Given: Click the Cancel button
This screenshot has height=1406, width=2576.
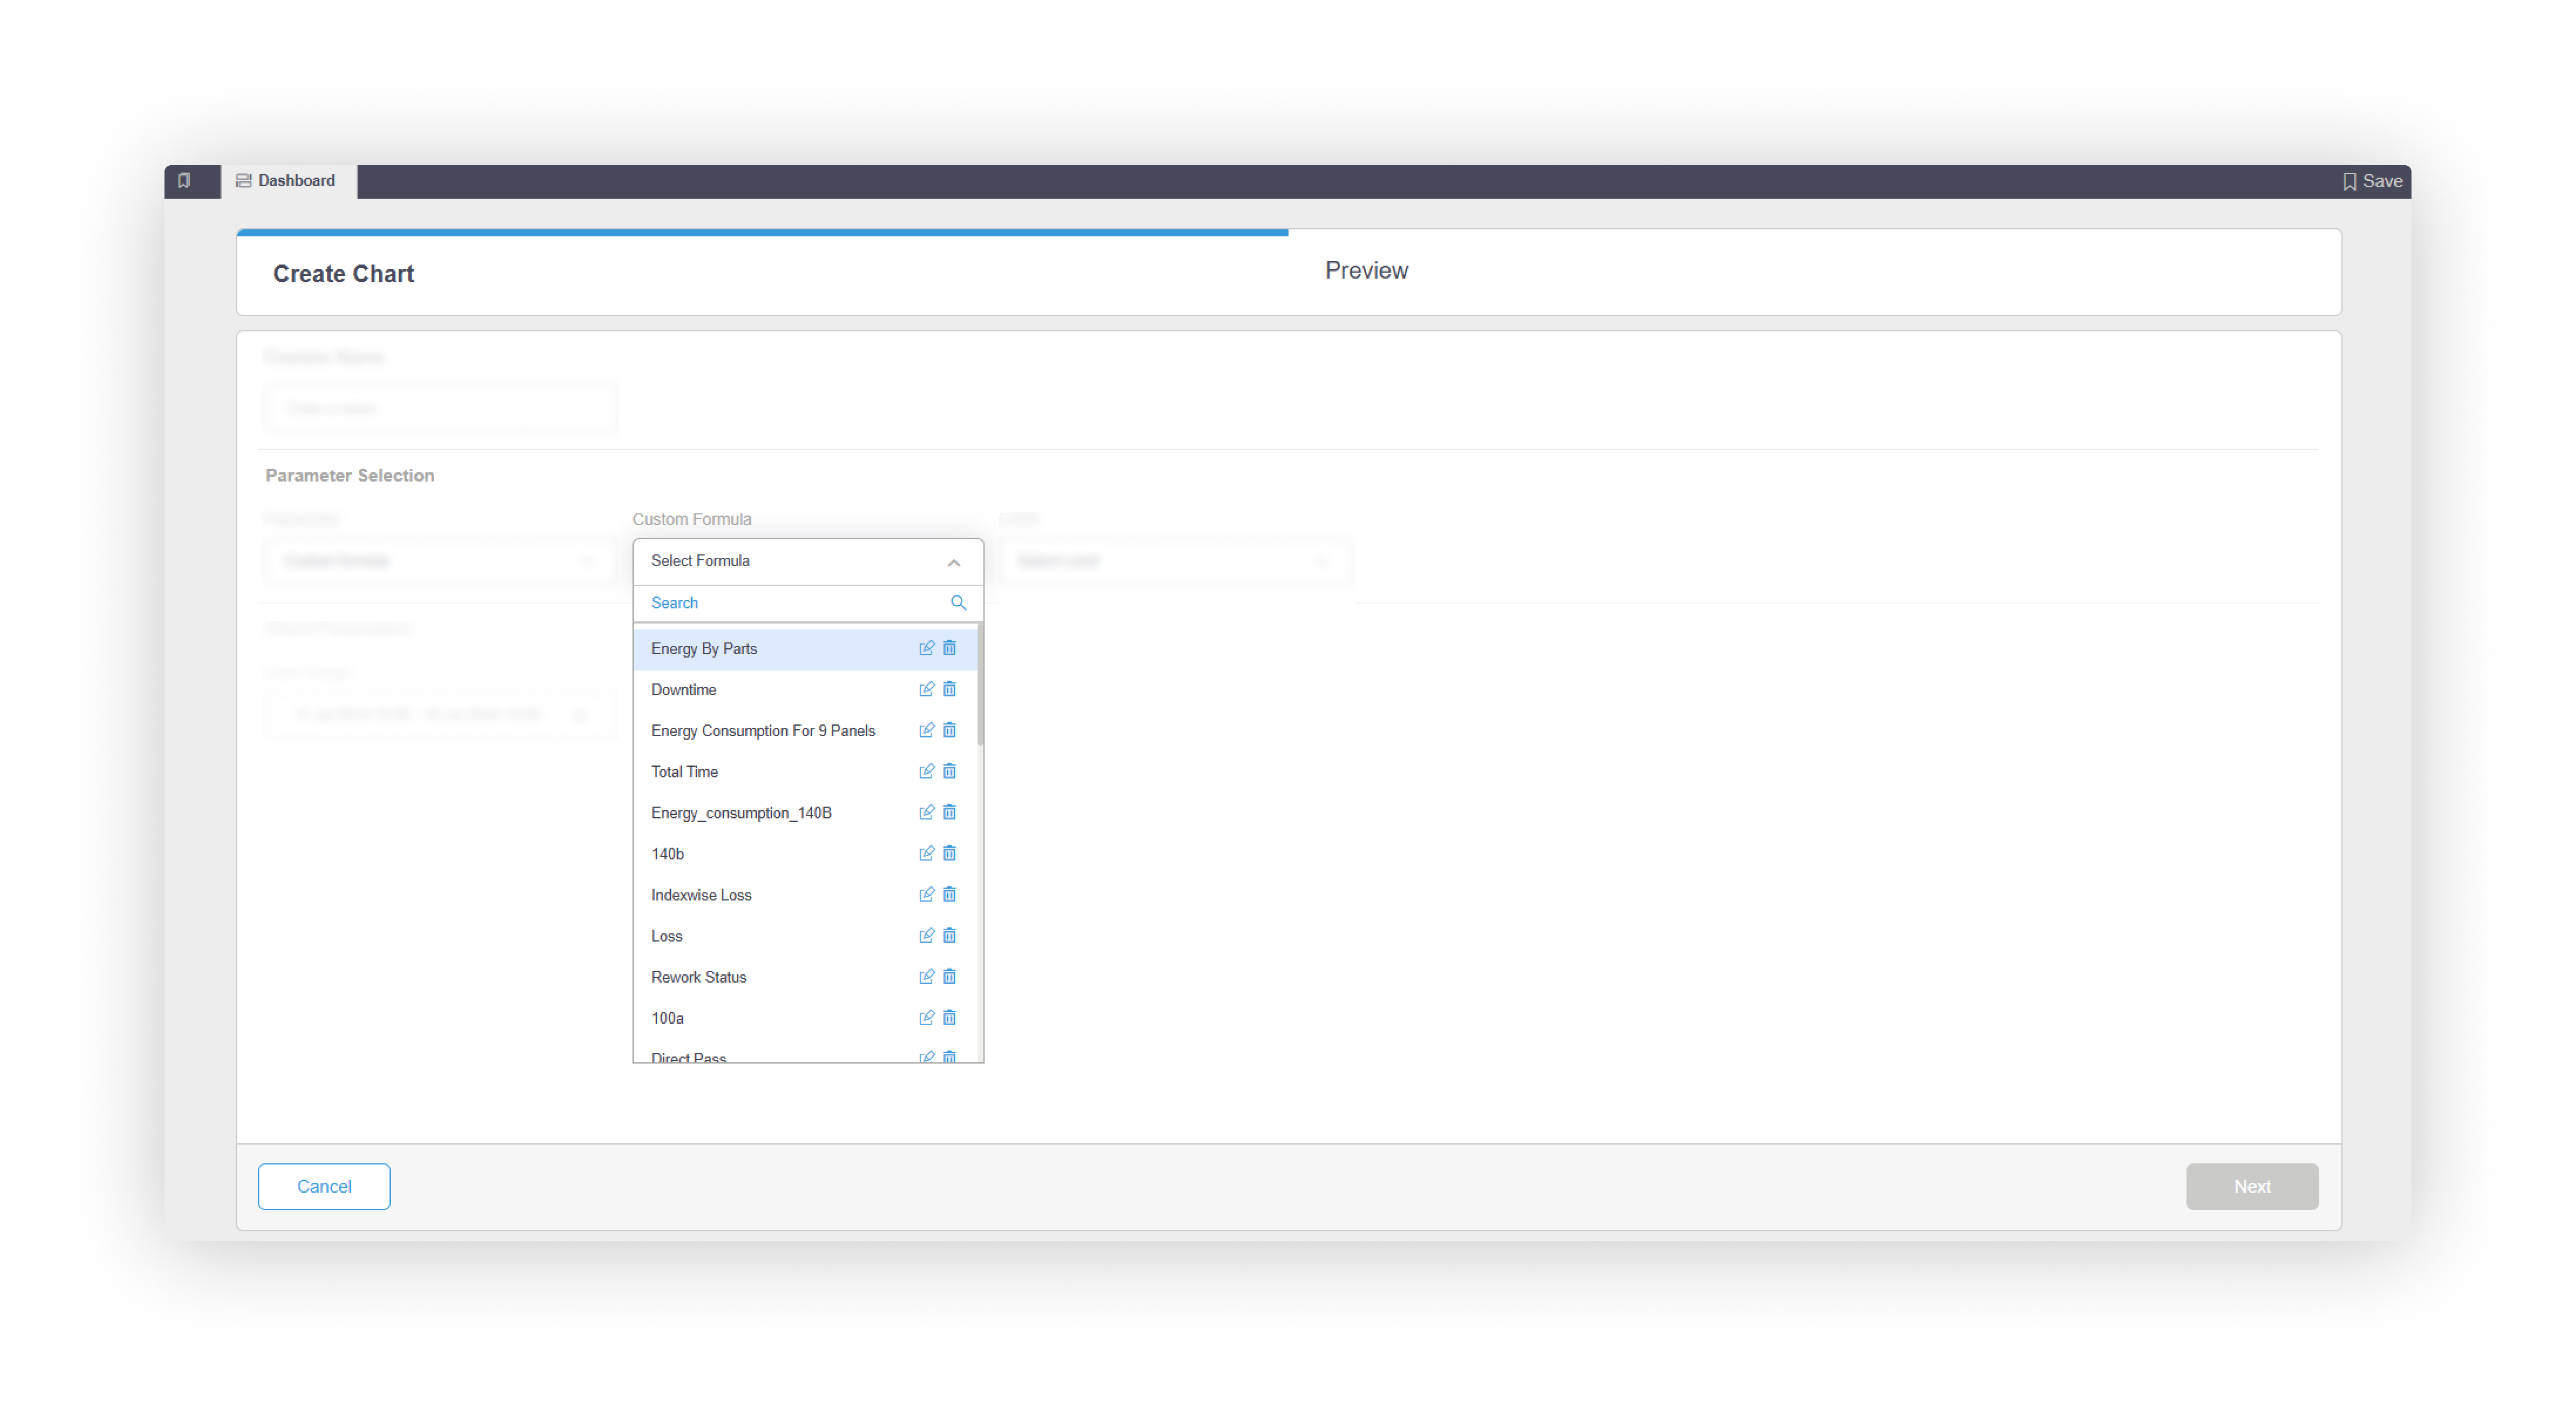Looking at the screenshot, I should click(324, 1186).
